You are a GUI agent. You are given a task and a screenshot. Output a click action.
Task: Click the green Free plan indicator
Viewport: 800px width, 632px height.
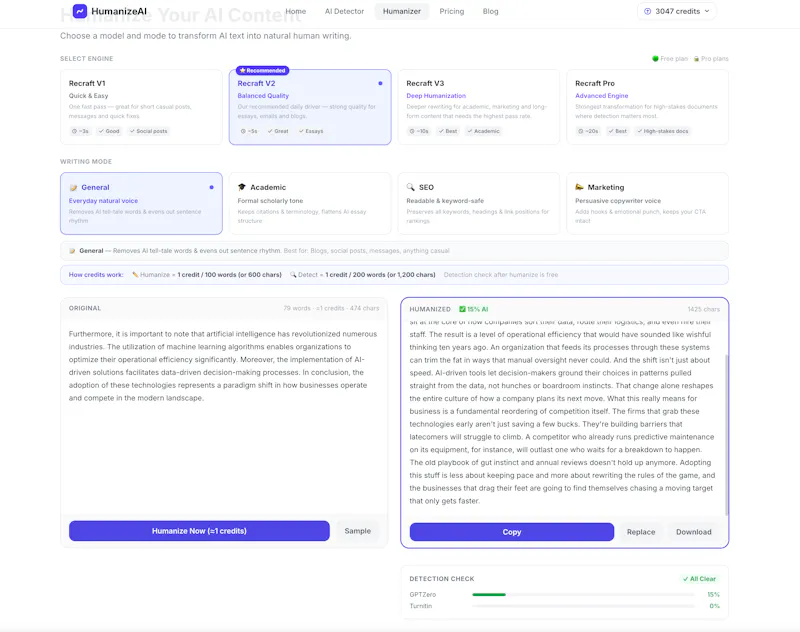[x=656, y=59]
